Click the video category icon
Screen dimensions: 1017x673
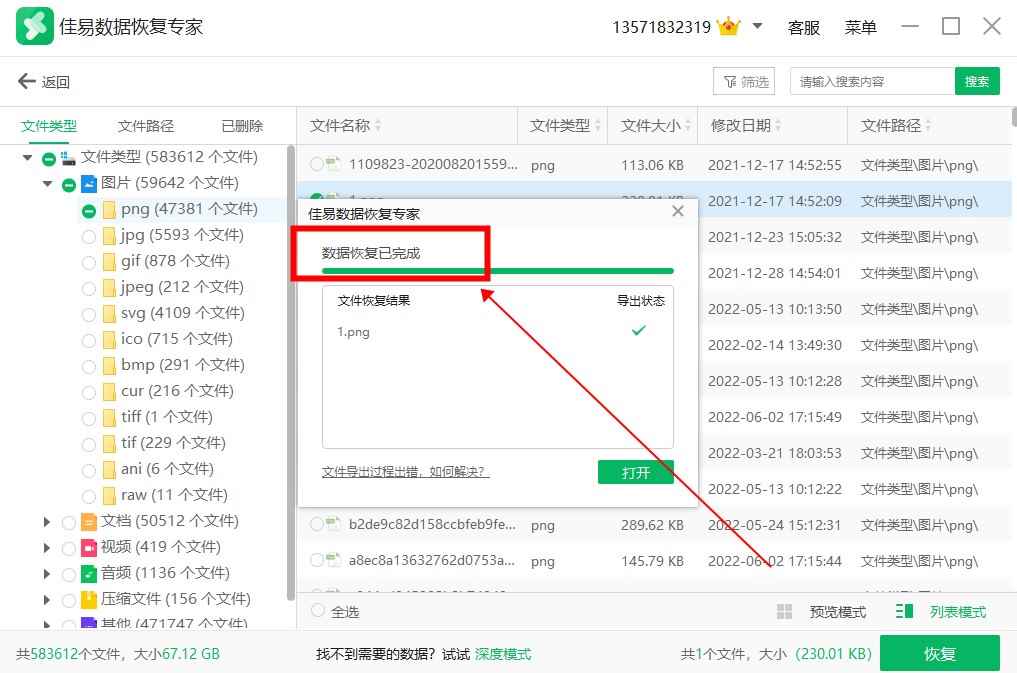89,547
